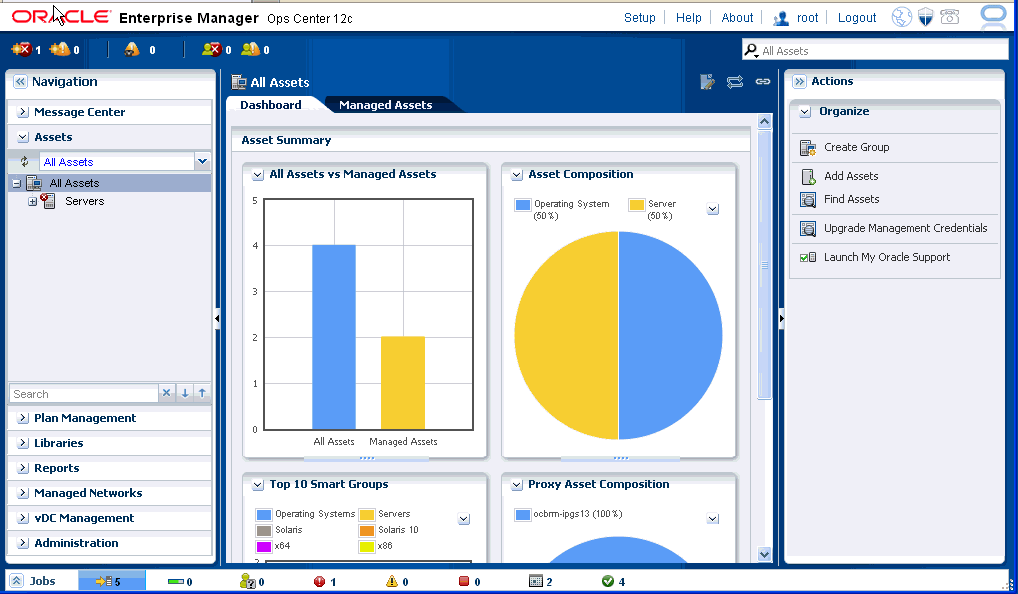This screenshot has width=1018, height=594.
Task: Expand the Reports section
Action: (23, 468)
